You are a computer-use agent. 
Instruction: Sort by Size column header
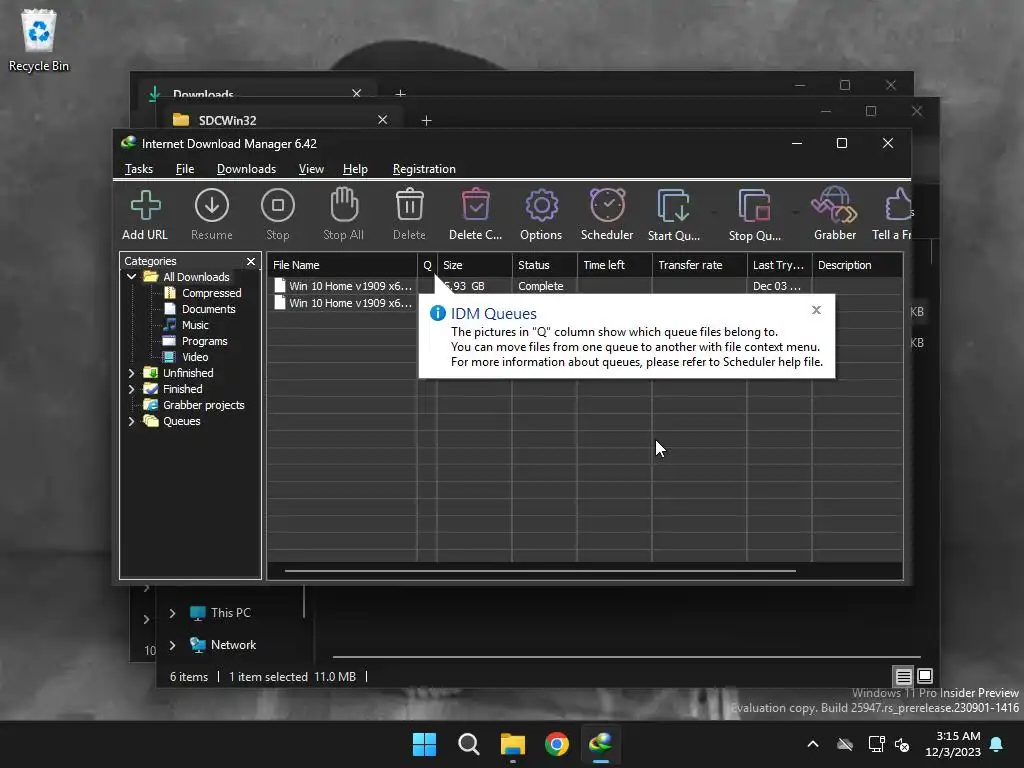pos(475,265)
